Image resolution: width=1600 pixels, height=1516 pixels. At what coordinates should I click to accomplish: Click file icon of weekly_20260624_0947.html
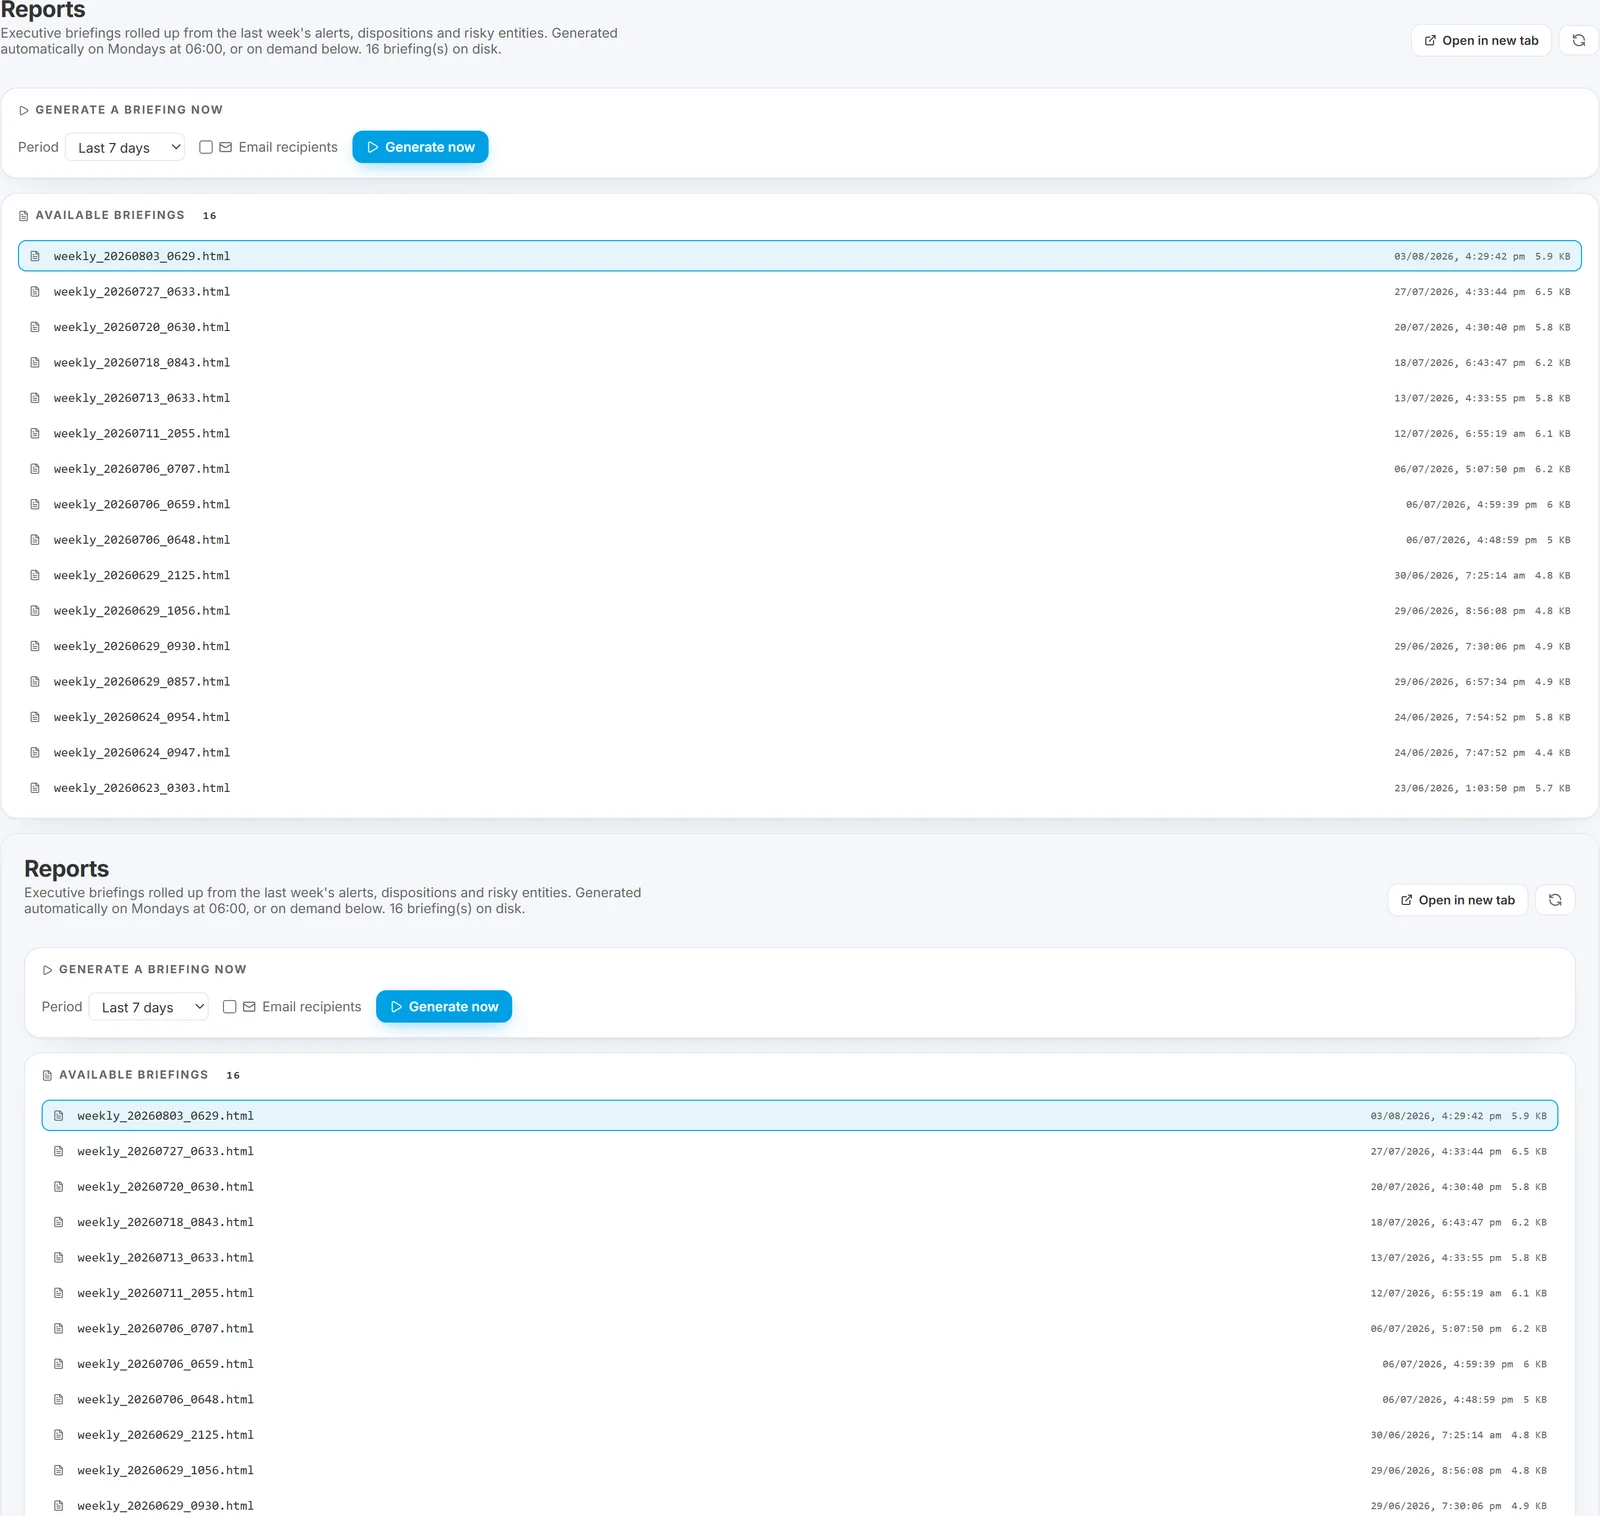click(35, 753)
